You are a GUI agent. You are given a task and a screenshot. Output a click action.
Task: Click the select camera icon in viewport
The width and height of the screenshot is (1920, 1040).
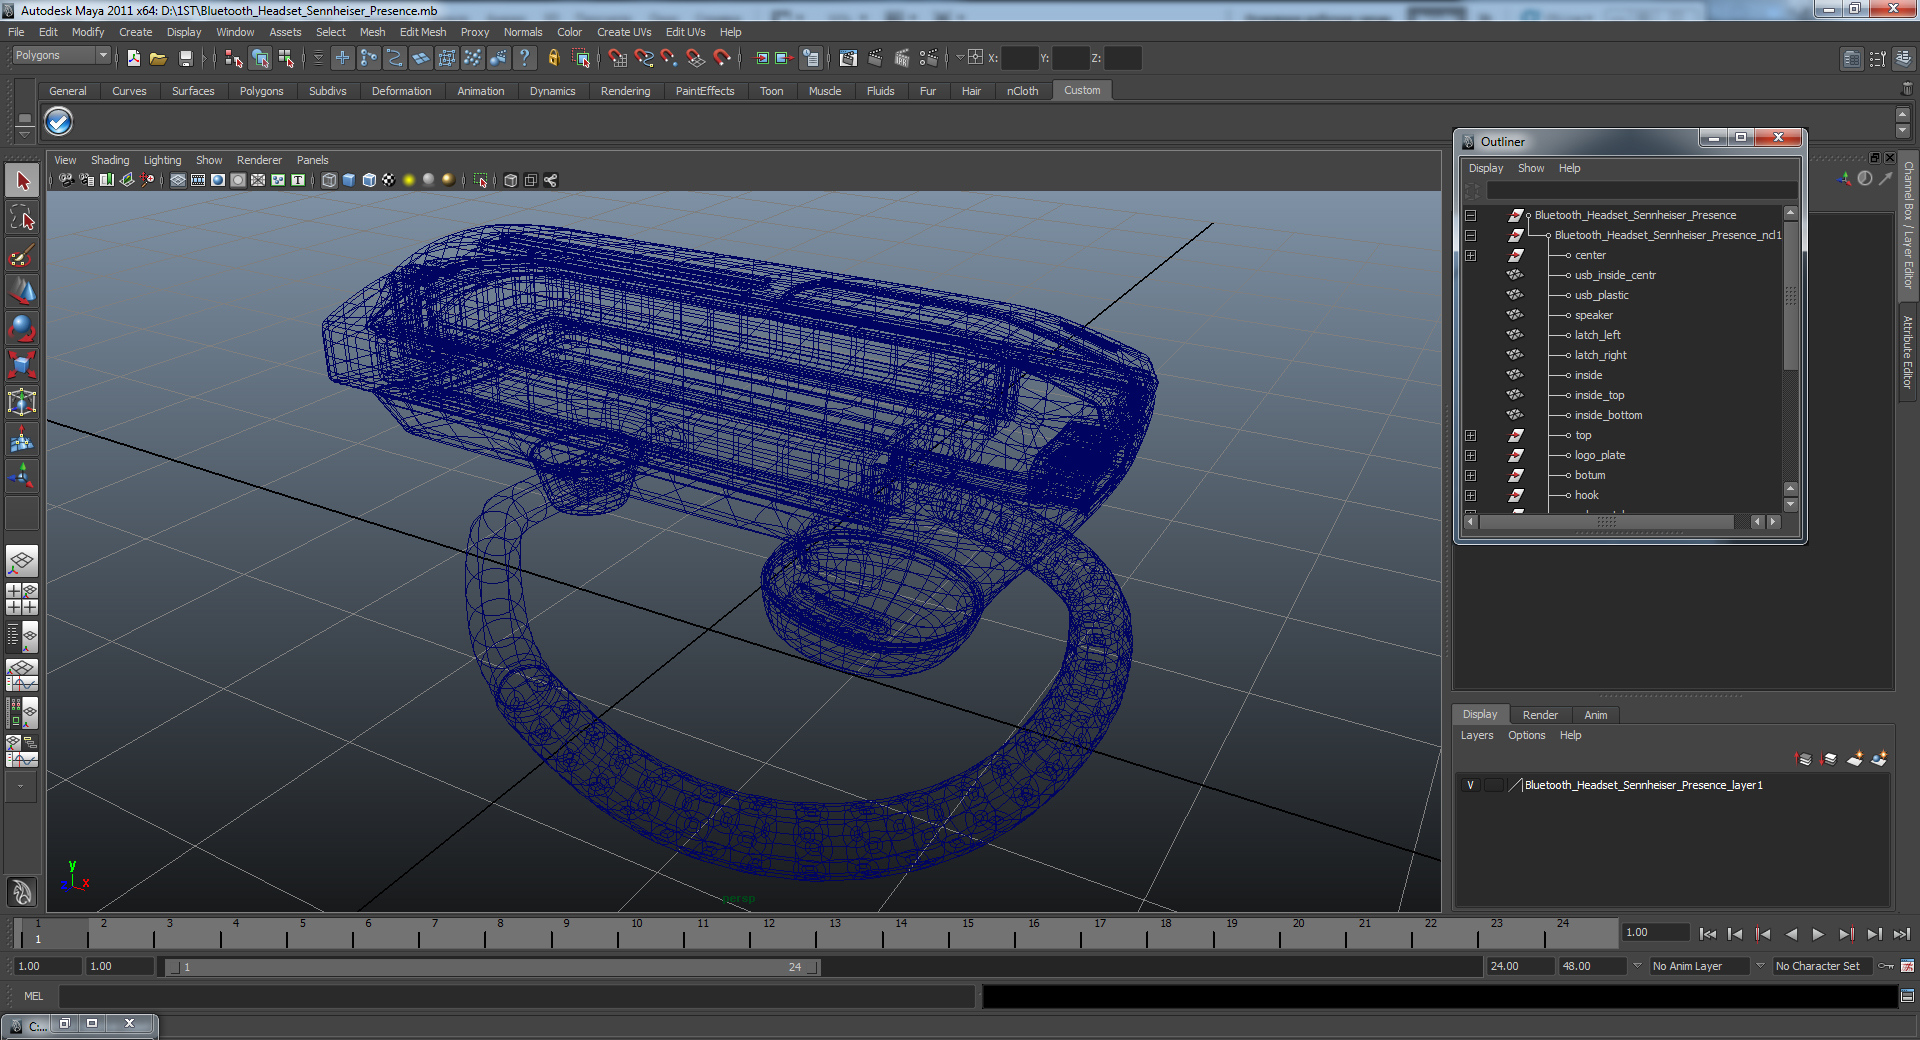[66, 180]
